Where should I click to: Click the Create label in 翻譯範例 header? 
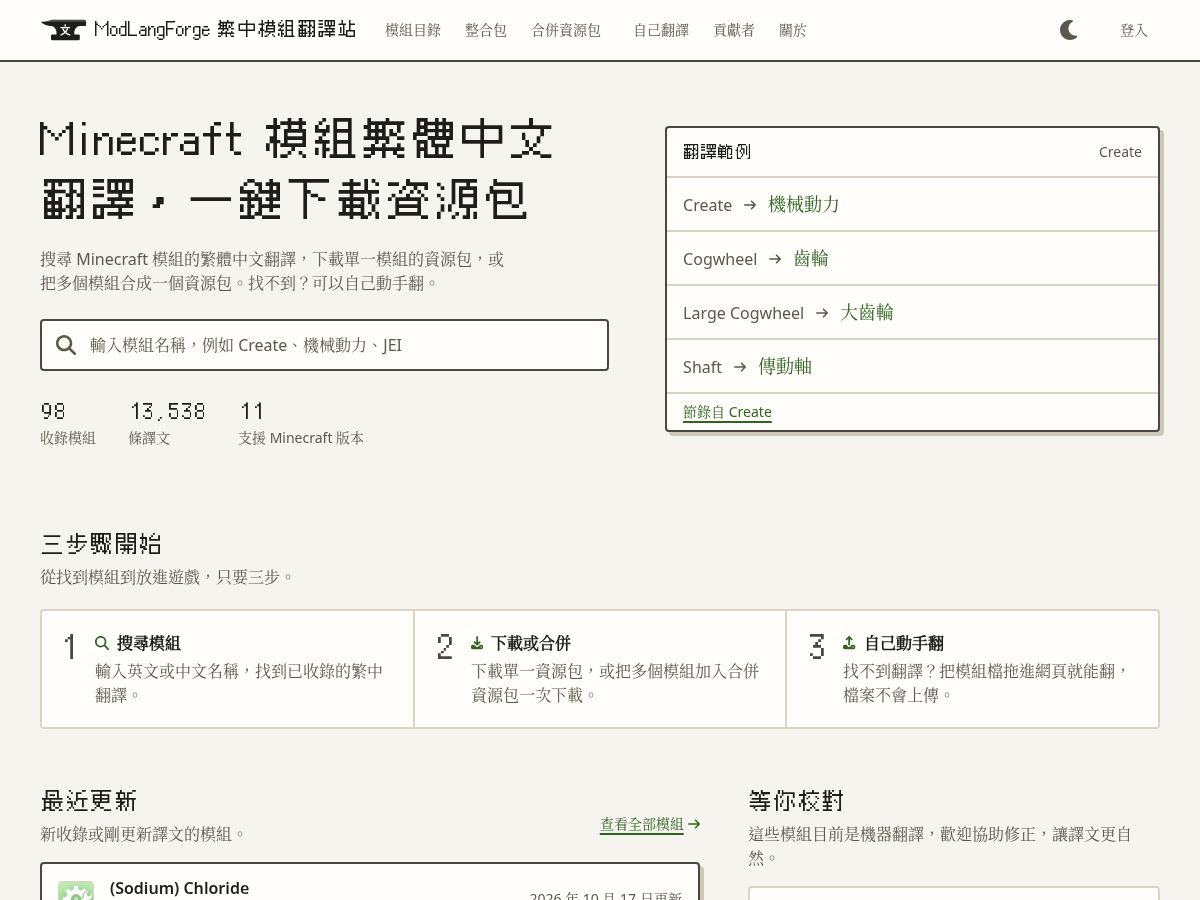point(1120,152)
